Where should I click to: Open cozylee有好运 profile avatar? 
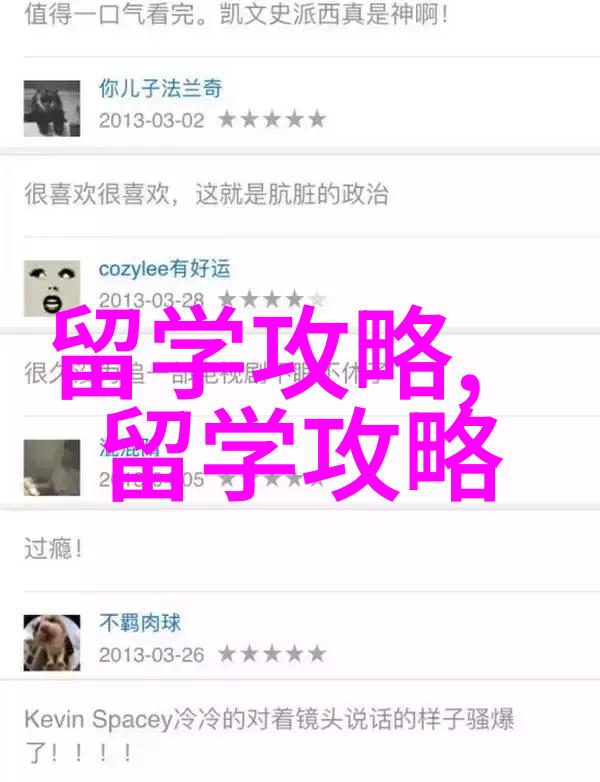pos(52,288)
